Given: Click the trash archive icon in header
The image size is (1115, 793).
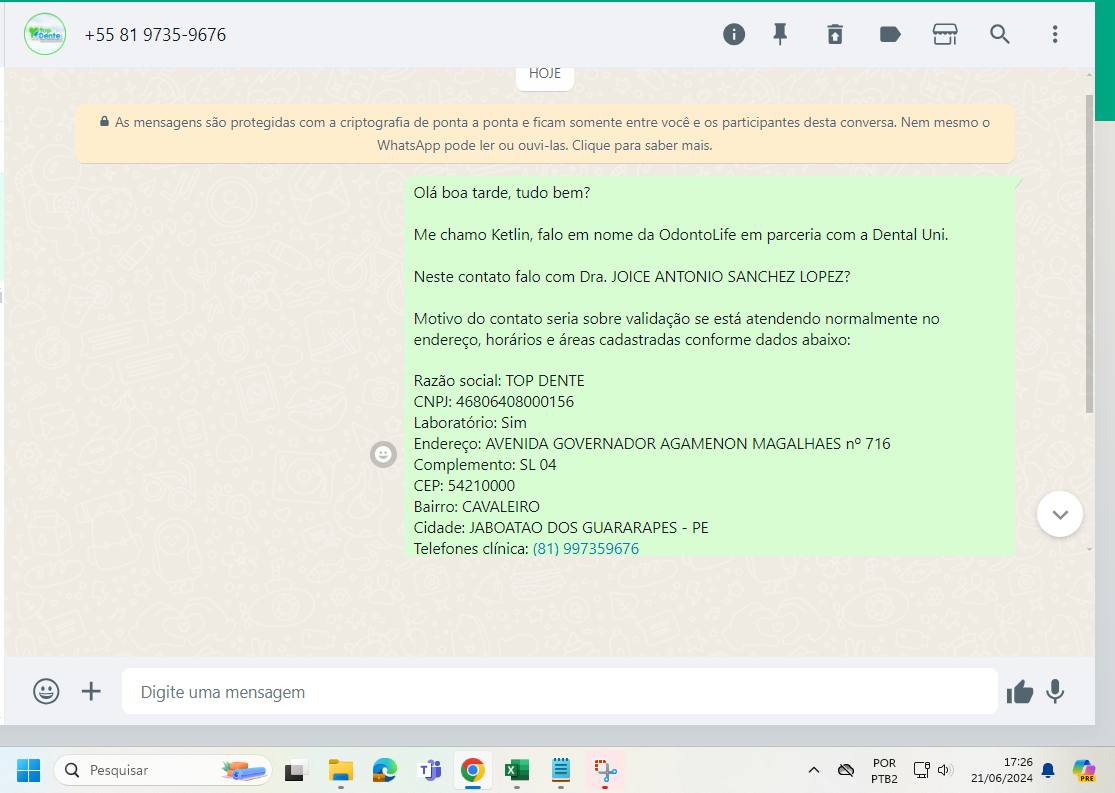Looking at the screenshot, I should point(835,34).
